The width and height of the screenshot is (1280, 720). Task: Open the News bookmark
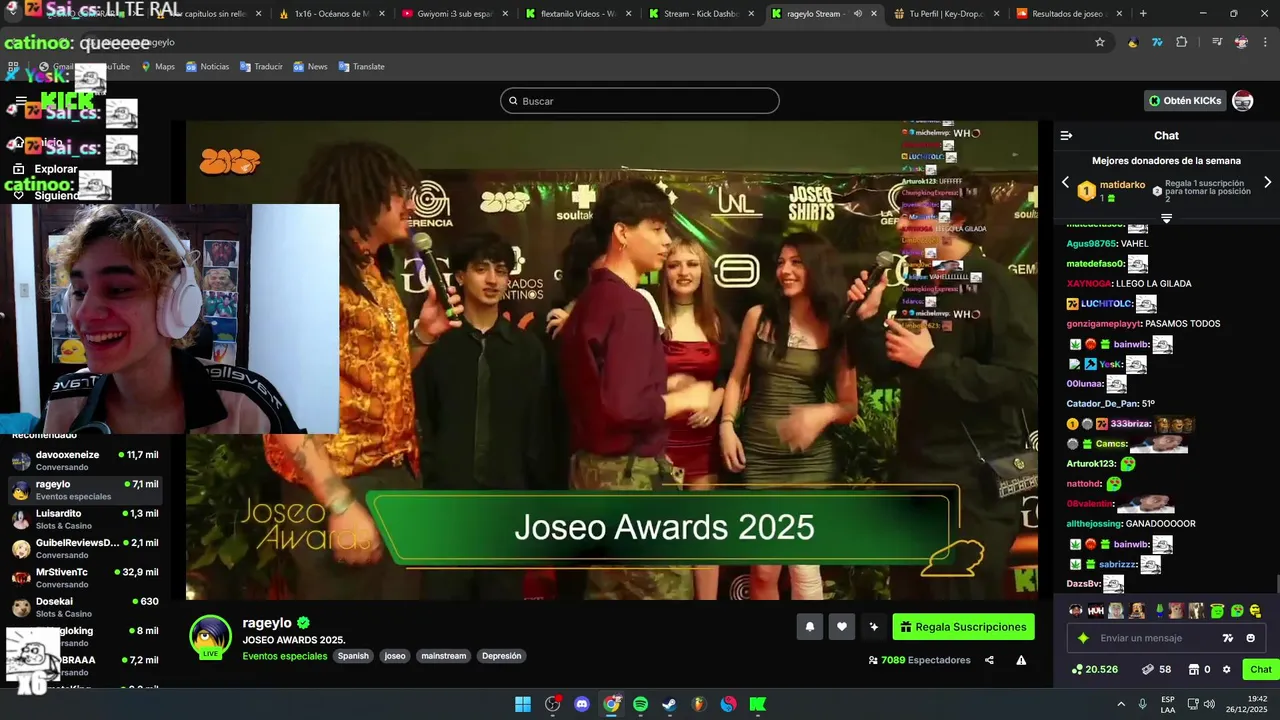tap(310, 67)
